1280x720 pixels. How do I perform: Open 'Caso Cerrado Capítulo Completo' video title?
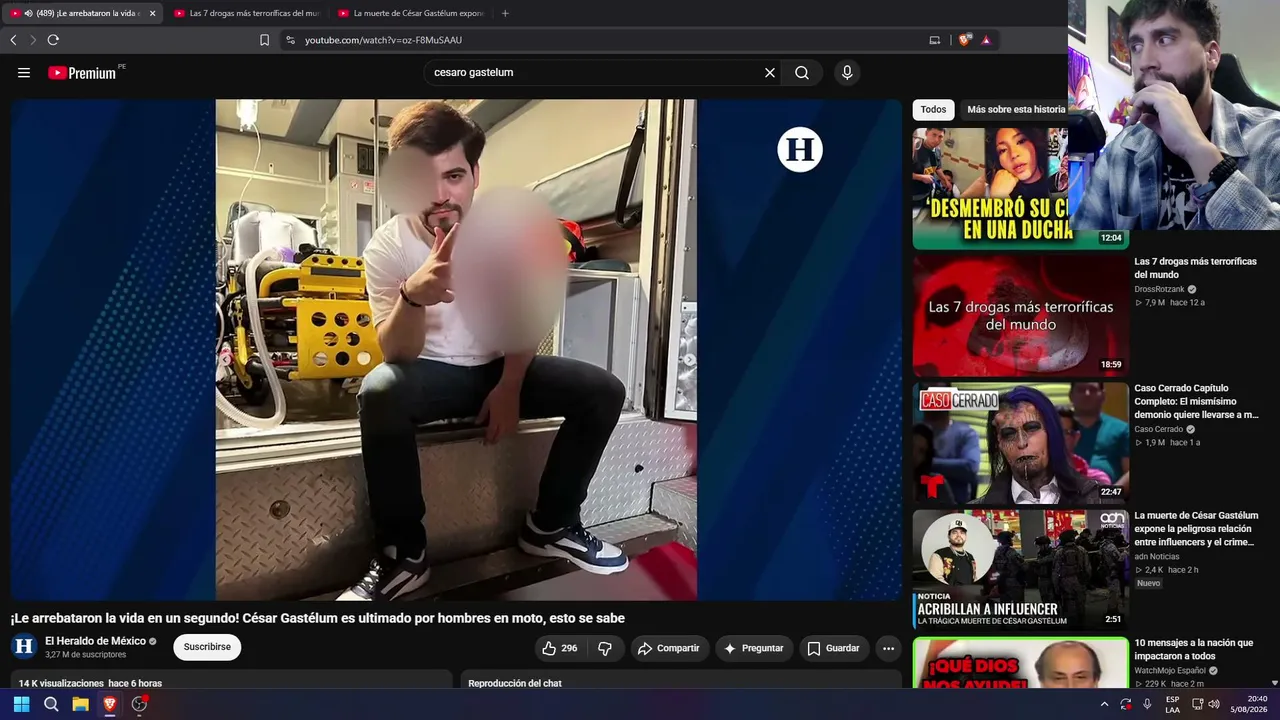point(1196,401)
